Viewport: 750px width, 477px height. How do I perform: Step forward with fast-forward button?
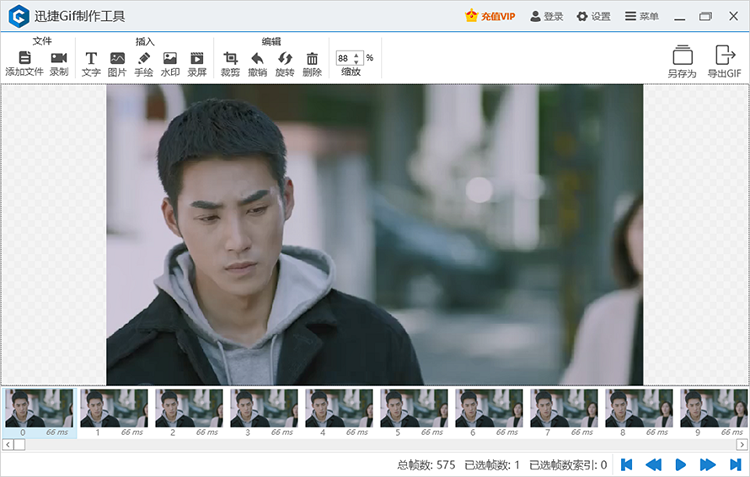click(707, 465)
